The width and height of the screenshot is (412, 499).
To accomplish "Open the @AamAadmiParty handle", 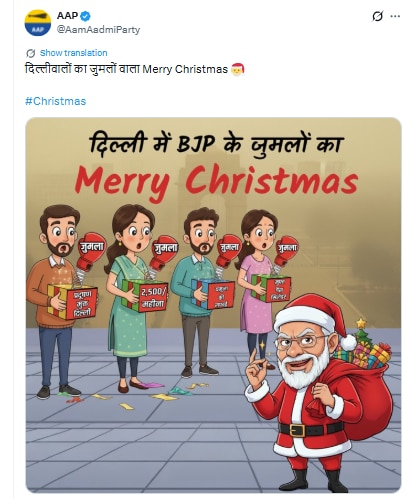I will pos(98,30).
